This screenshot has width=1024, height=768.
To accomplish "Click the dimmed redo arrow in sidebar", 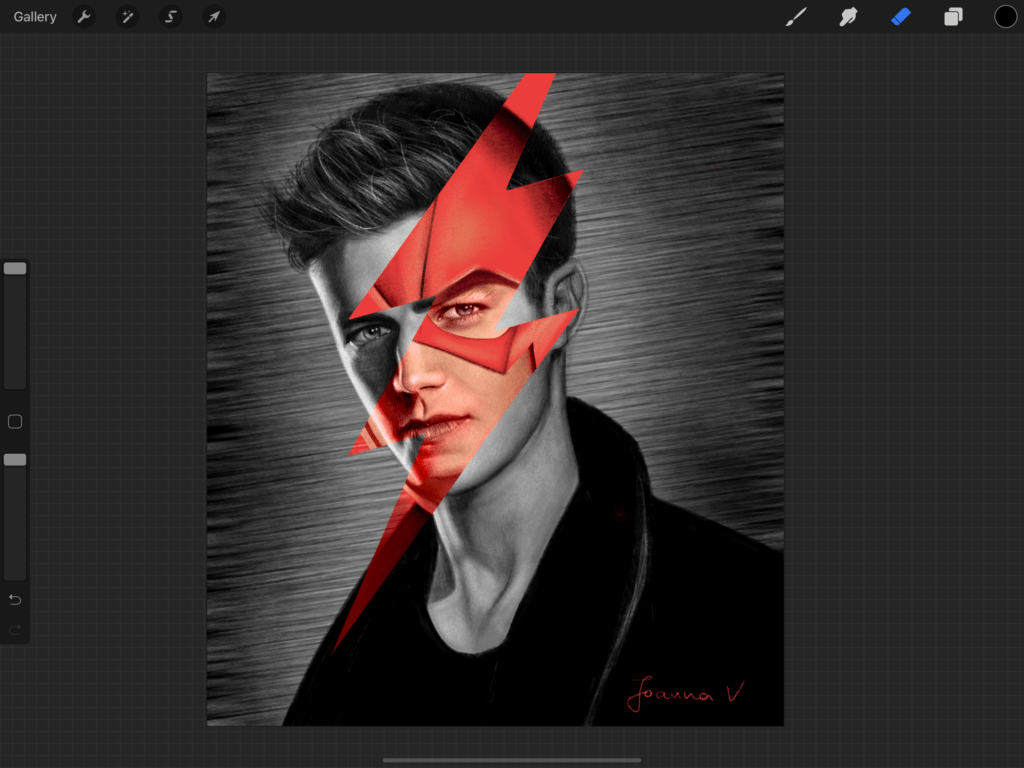I will click(15, 629).
